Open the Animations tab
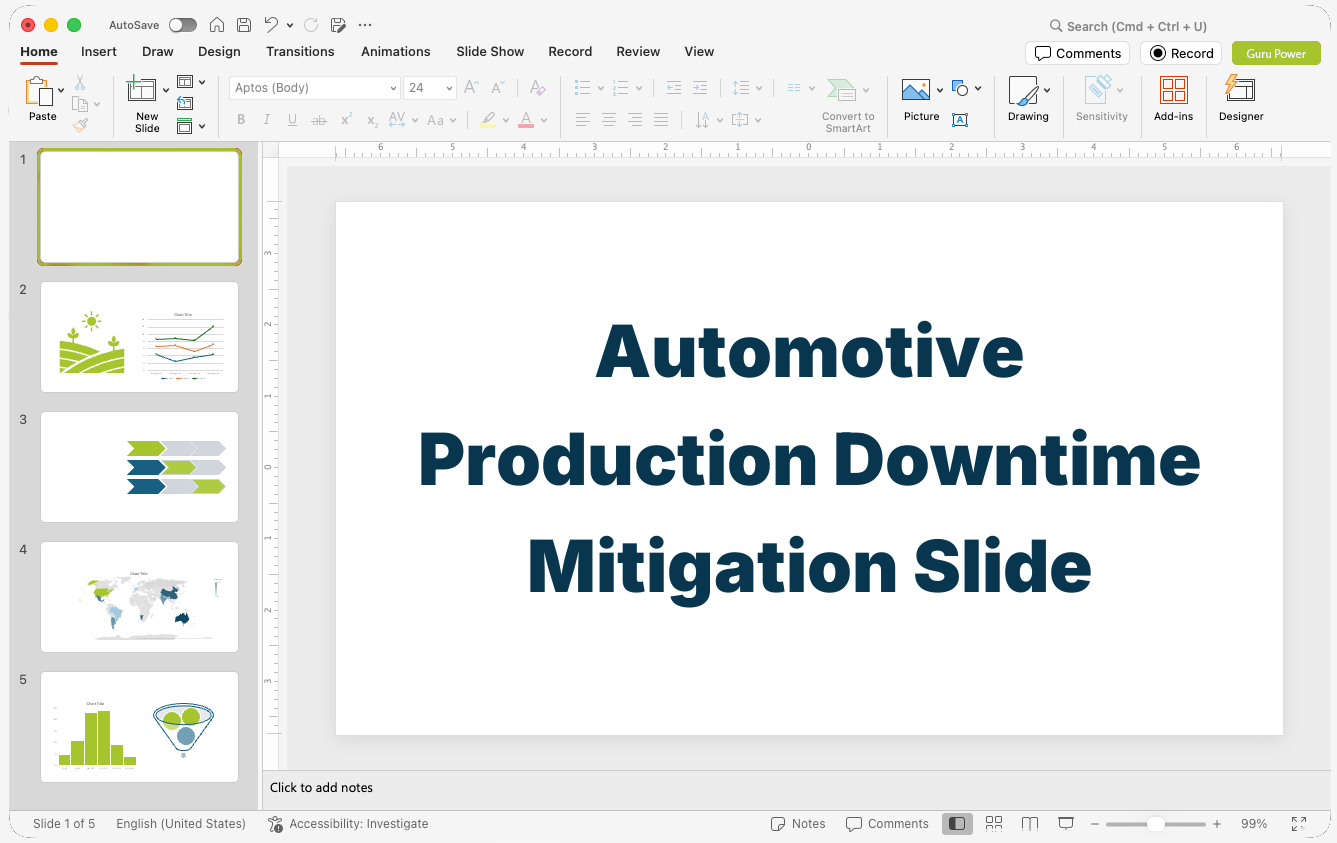This screenshot has height=843, width=1337. [396, 51]
